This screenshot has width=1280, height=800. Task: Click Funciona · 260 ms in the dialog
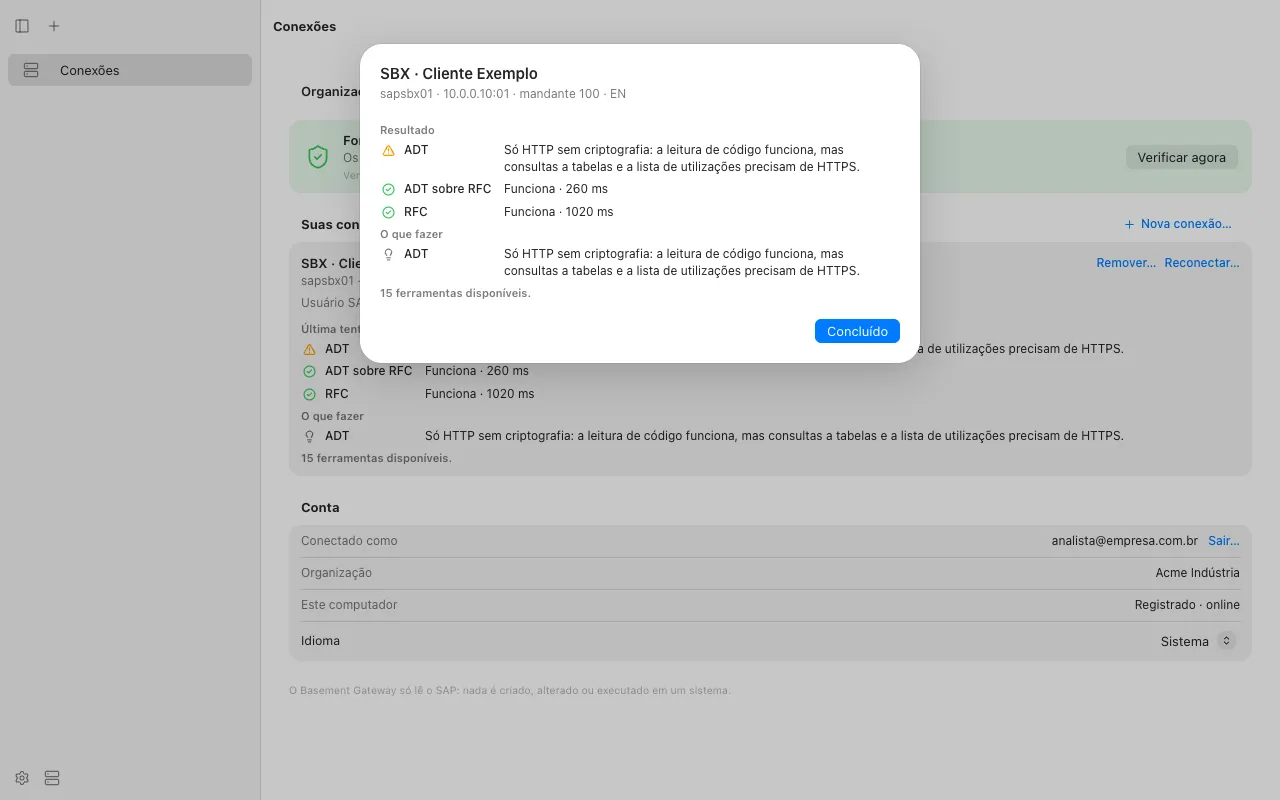tap(556, 189)
